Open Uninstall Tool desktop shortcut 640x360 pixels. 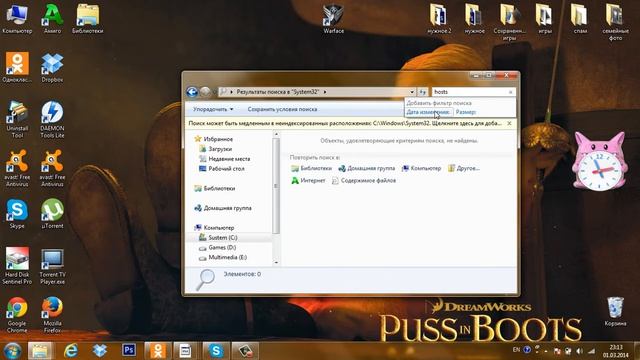pos(17,119)
